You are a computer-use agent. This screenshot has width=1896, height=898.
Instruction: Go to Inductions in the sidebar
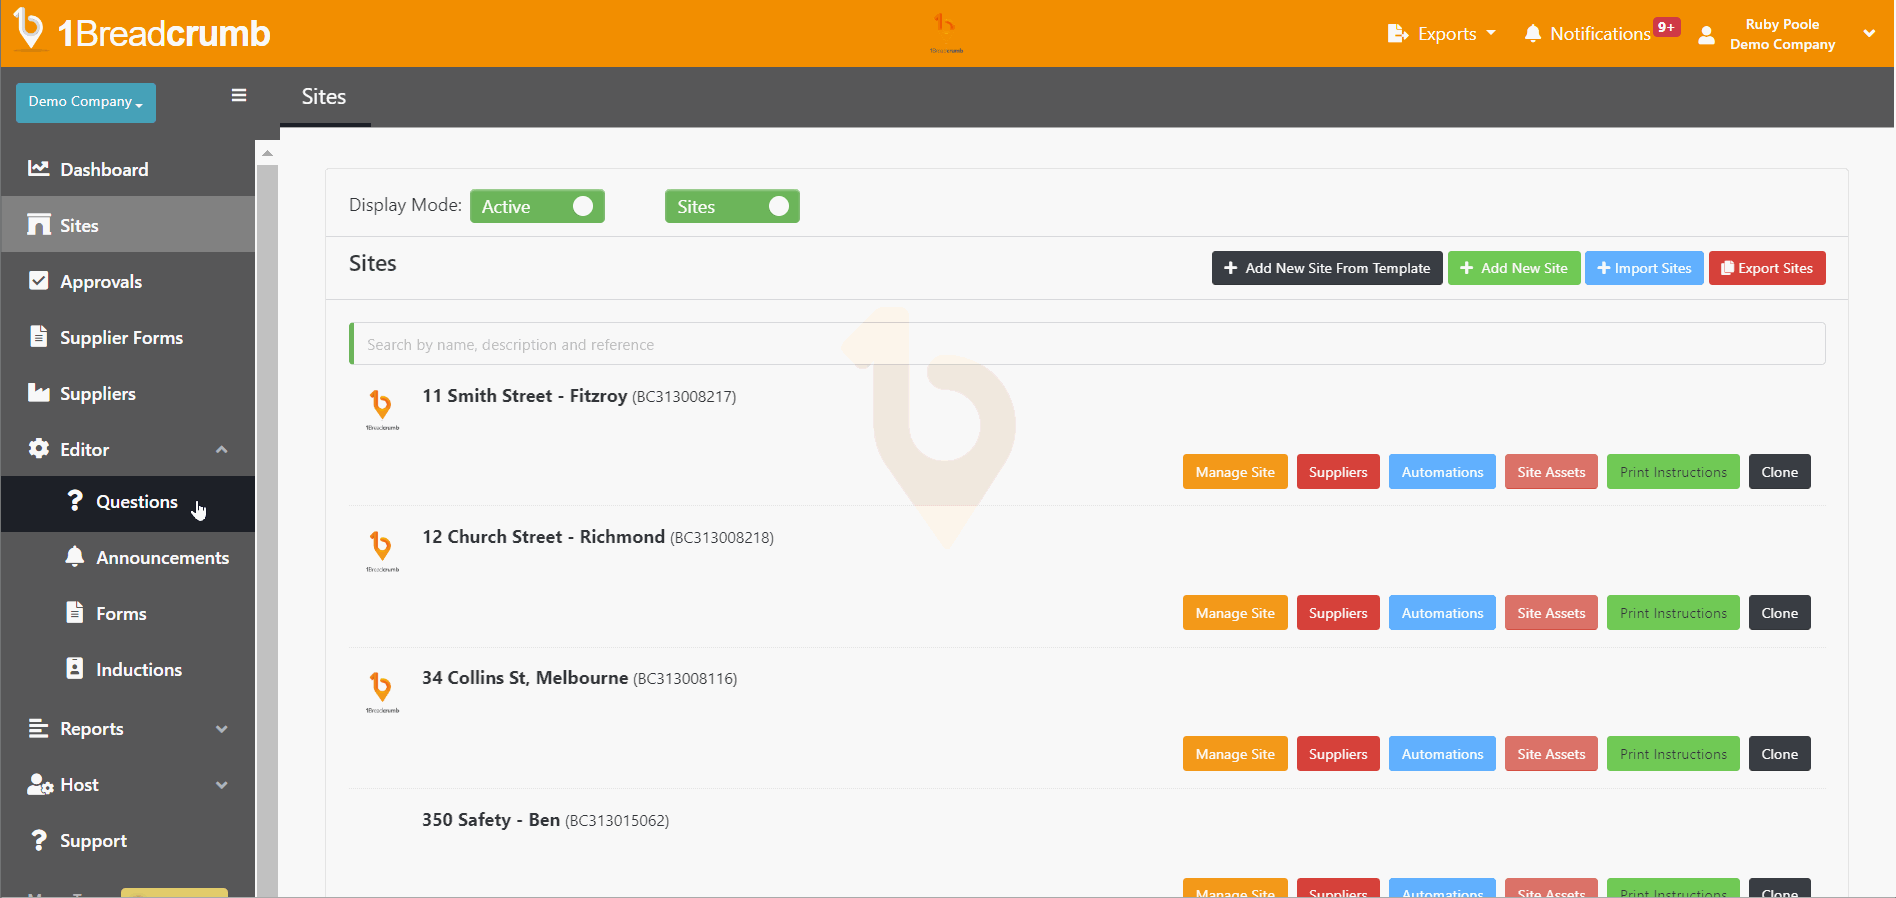(138, 670)
